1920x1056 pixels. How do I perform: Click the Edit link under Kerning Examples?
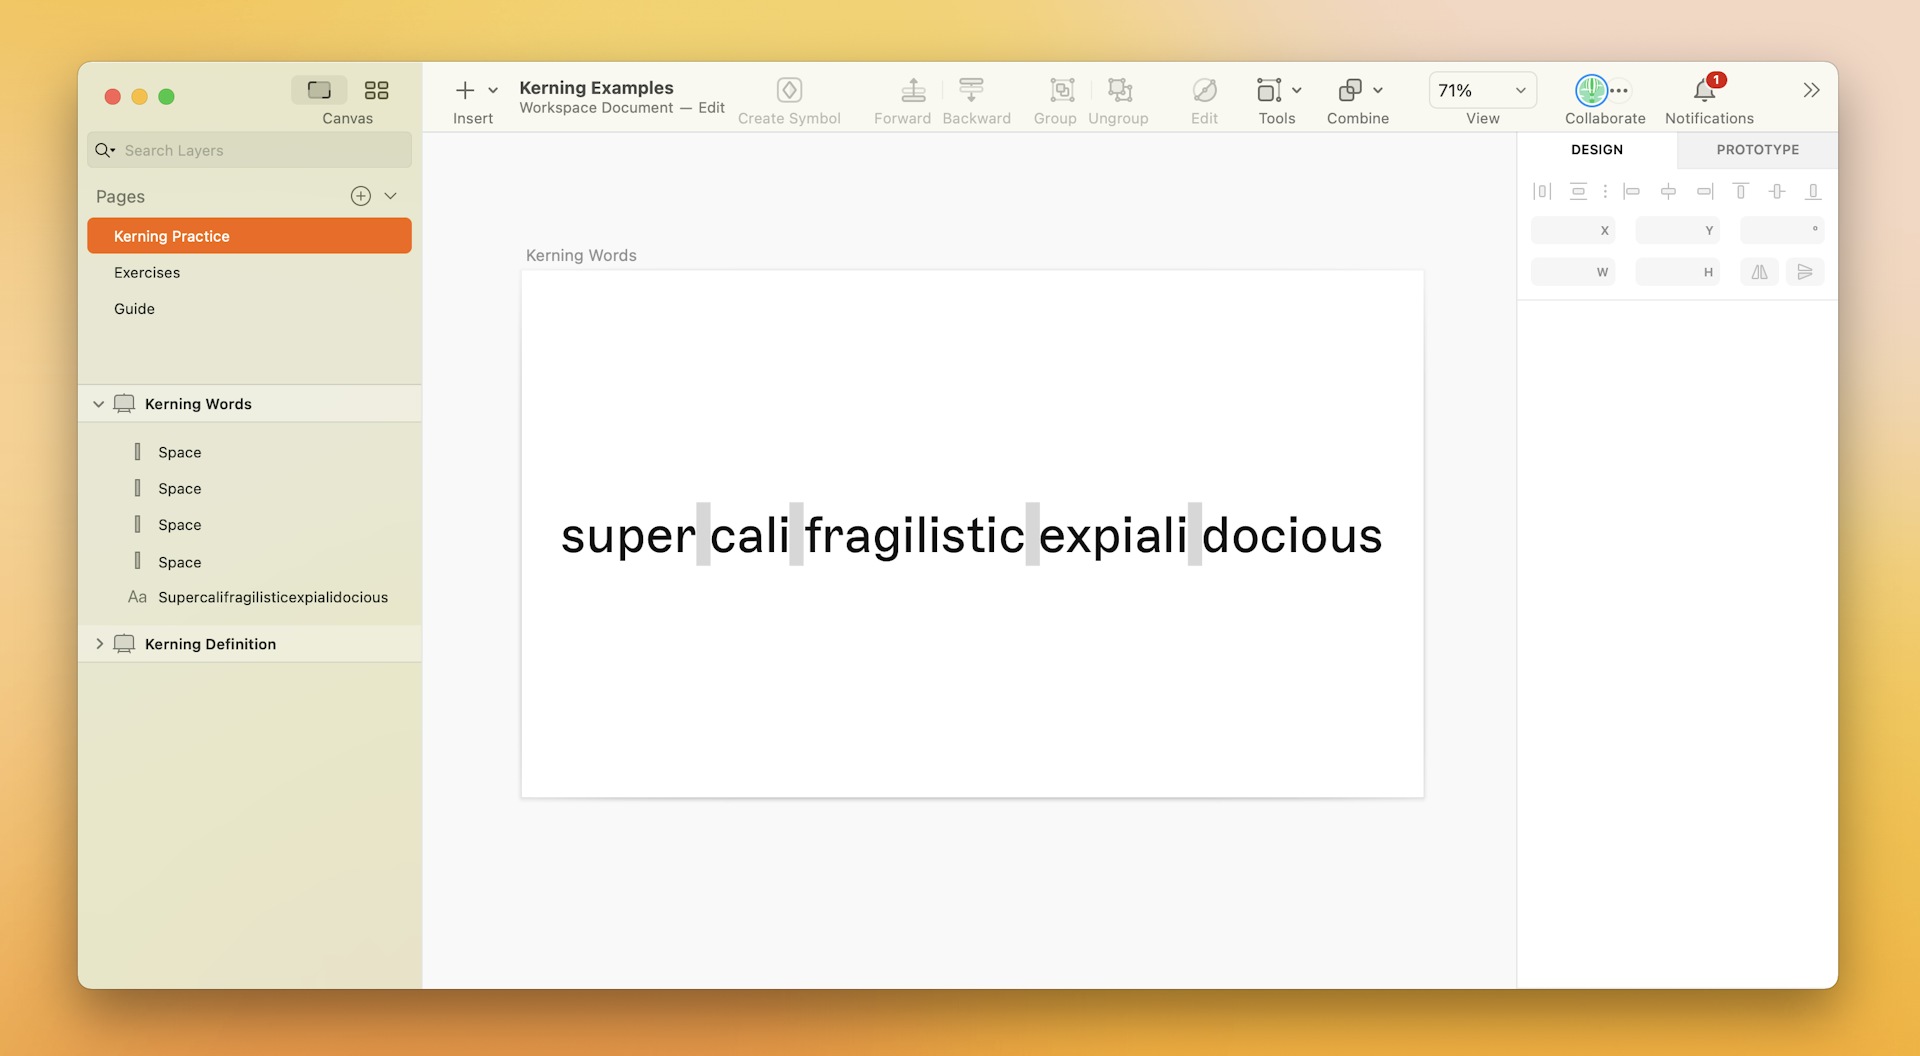coord(711,108)
